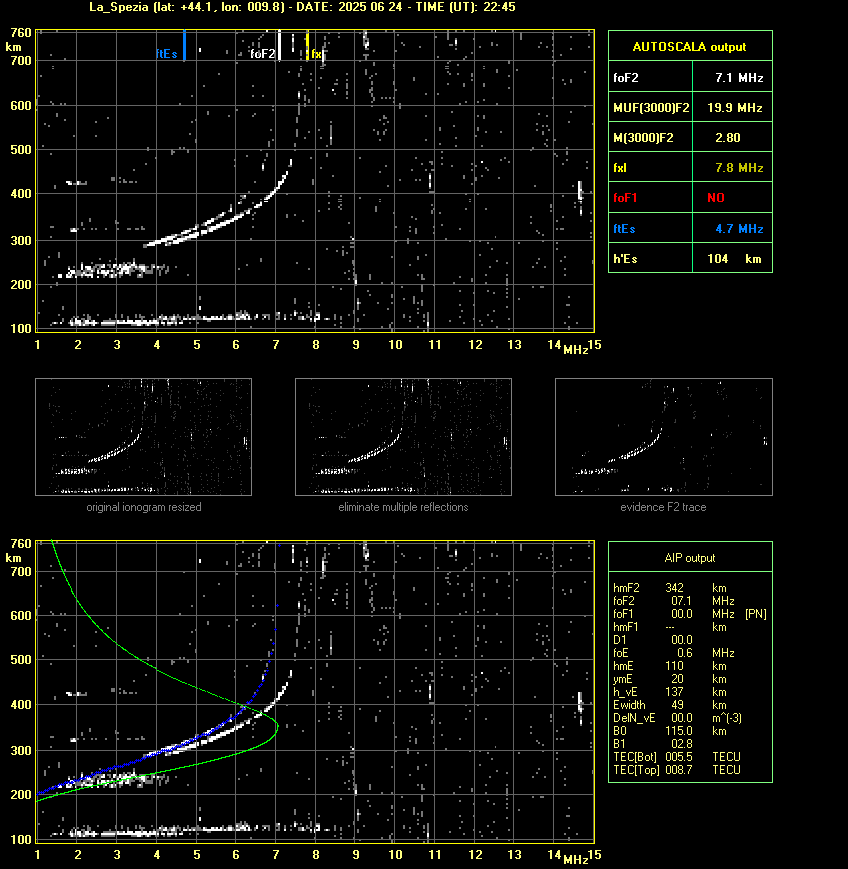Click the AIP output panel header
848x869 pixels.
click(x=690, y=558)
